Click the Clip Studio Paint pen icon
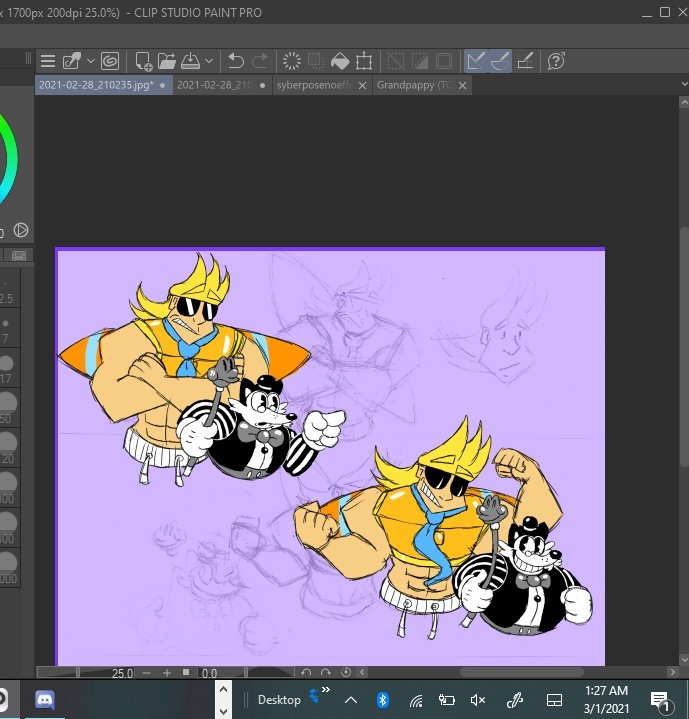The image size is (689, 719). click(72, 61)
